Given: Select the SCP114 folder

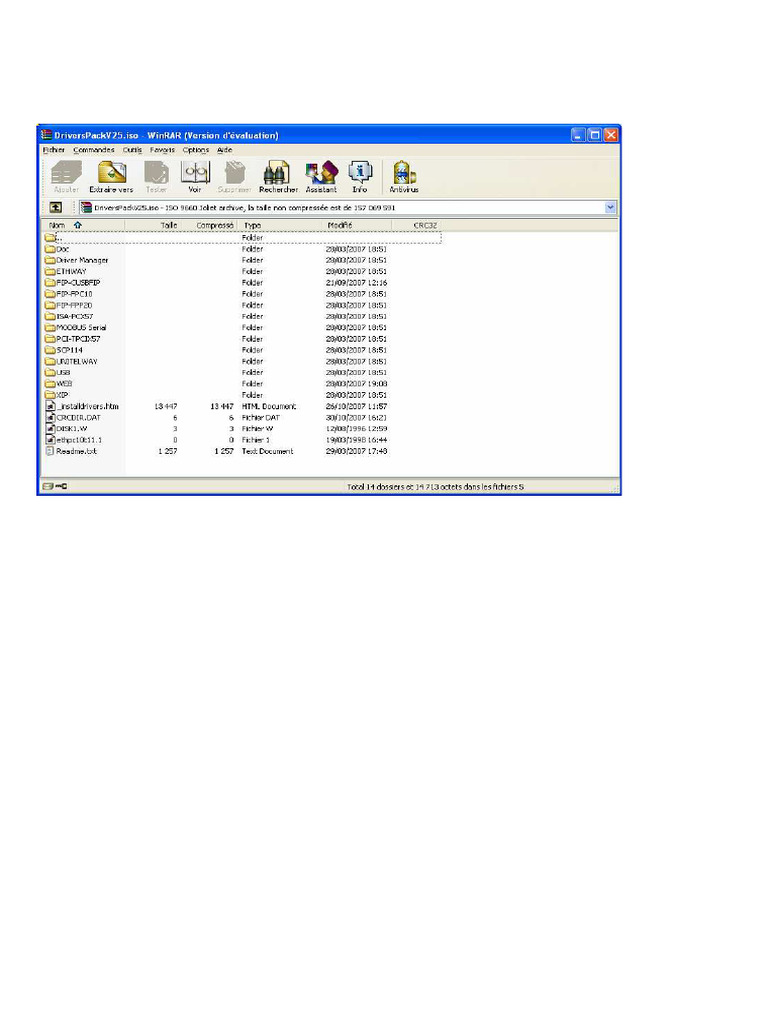Looking at the screenshot, I should [64, 350].
